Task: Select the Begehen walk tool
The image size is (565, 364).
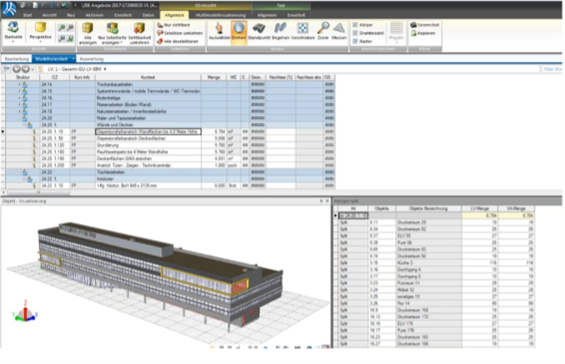Action: click(280, 31)
